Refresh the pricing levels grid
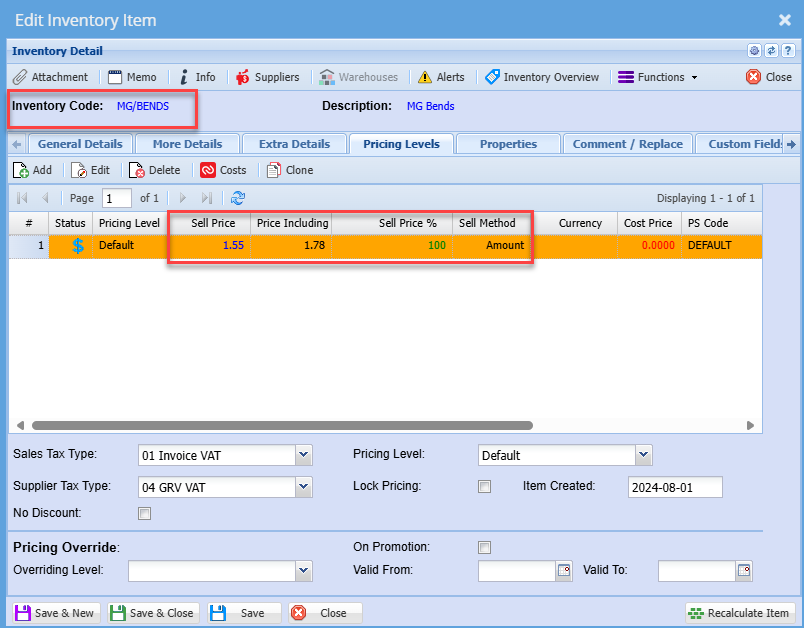This screenshot has width=804, height=628. pyautogui.click(x=238, y=198)
